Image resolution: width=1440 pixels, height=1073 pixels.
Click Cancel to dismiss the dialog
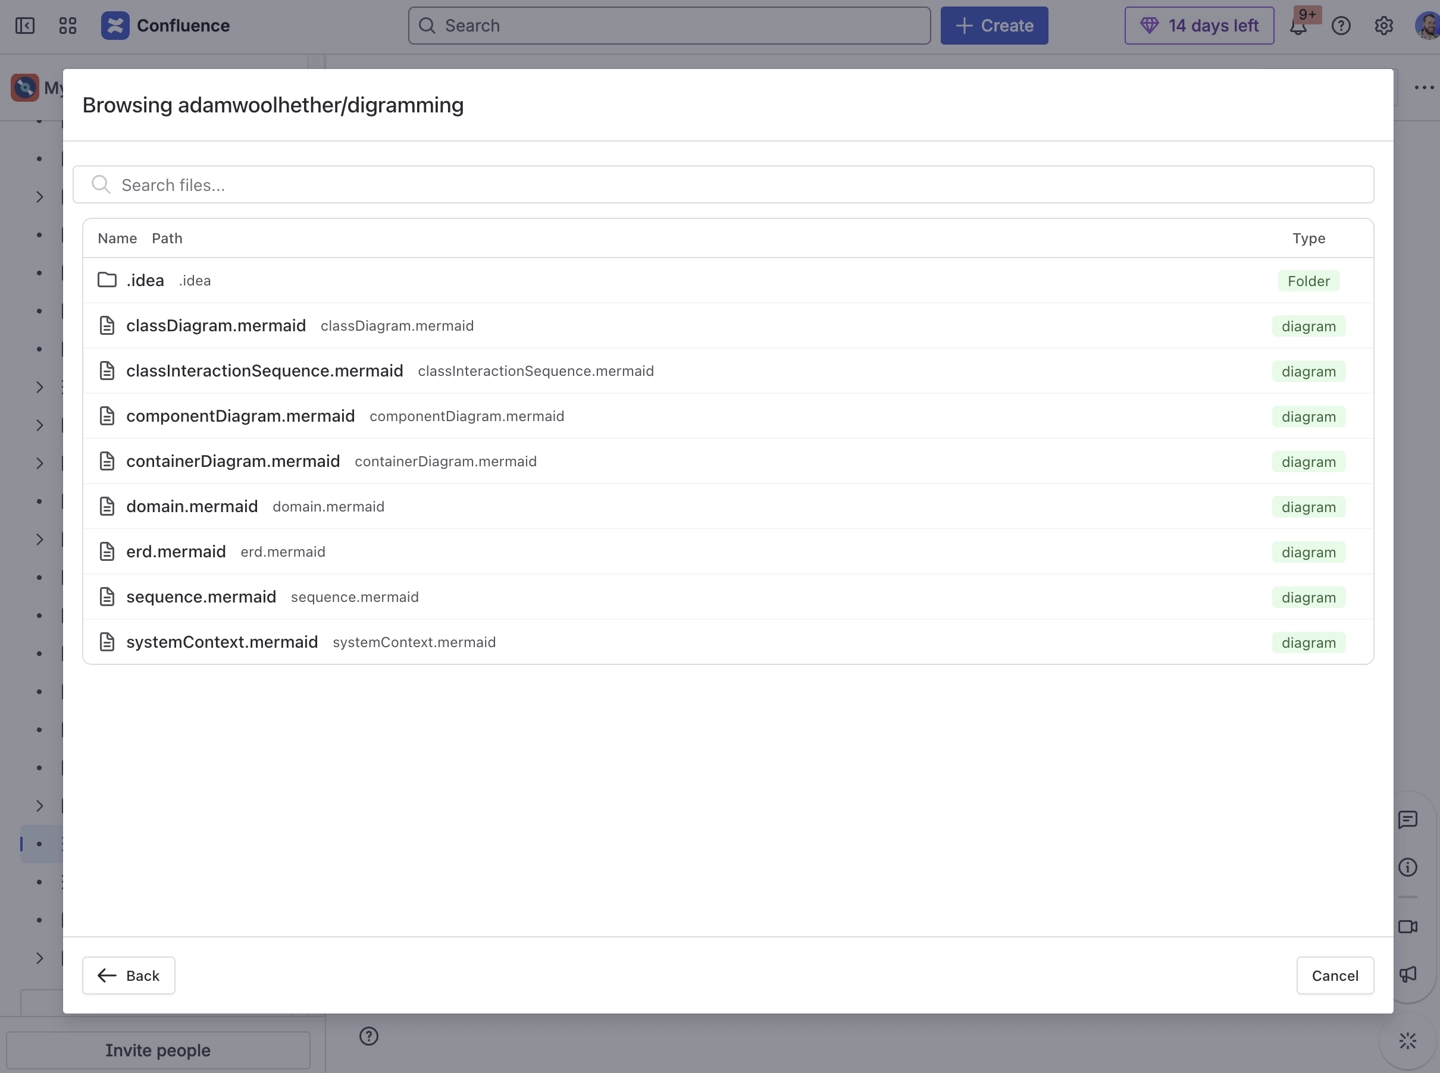1334,975
